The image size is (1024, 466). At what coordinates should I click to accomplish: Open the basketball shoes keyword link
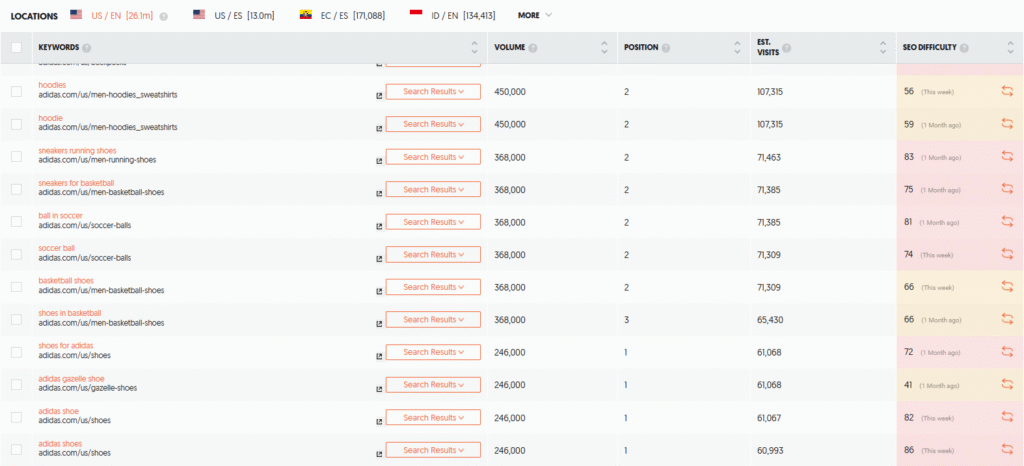[x=66, y=281]
